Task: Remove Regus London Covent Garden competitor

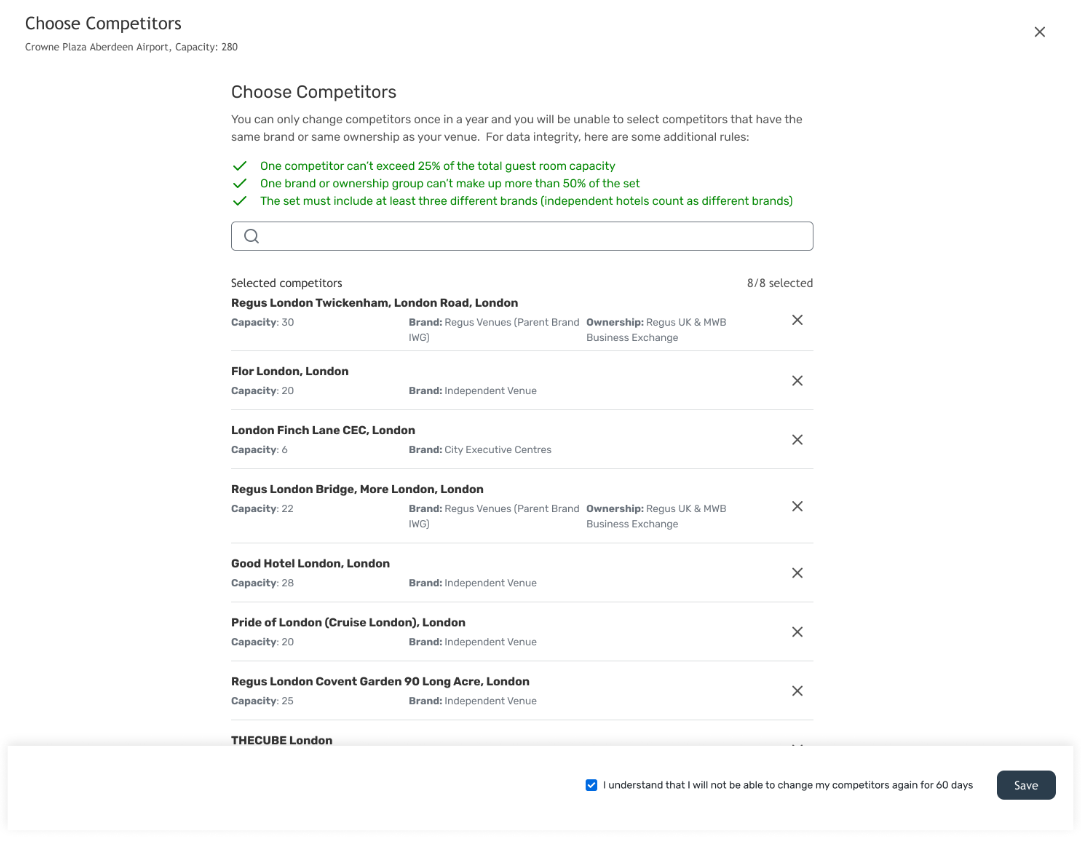Action: tap(797, 691)
